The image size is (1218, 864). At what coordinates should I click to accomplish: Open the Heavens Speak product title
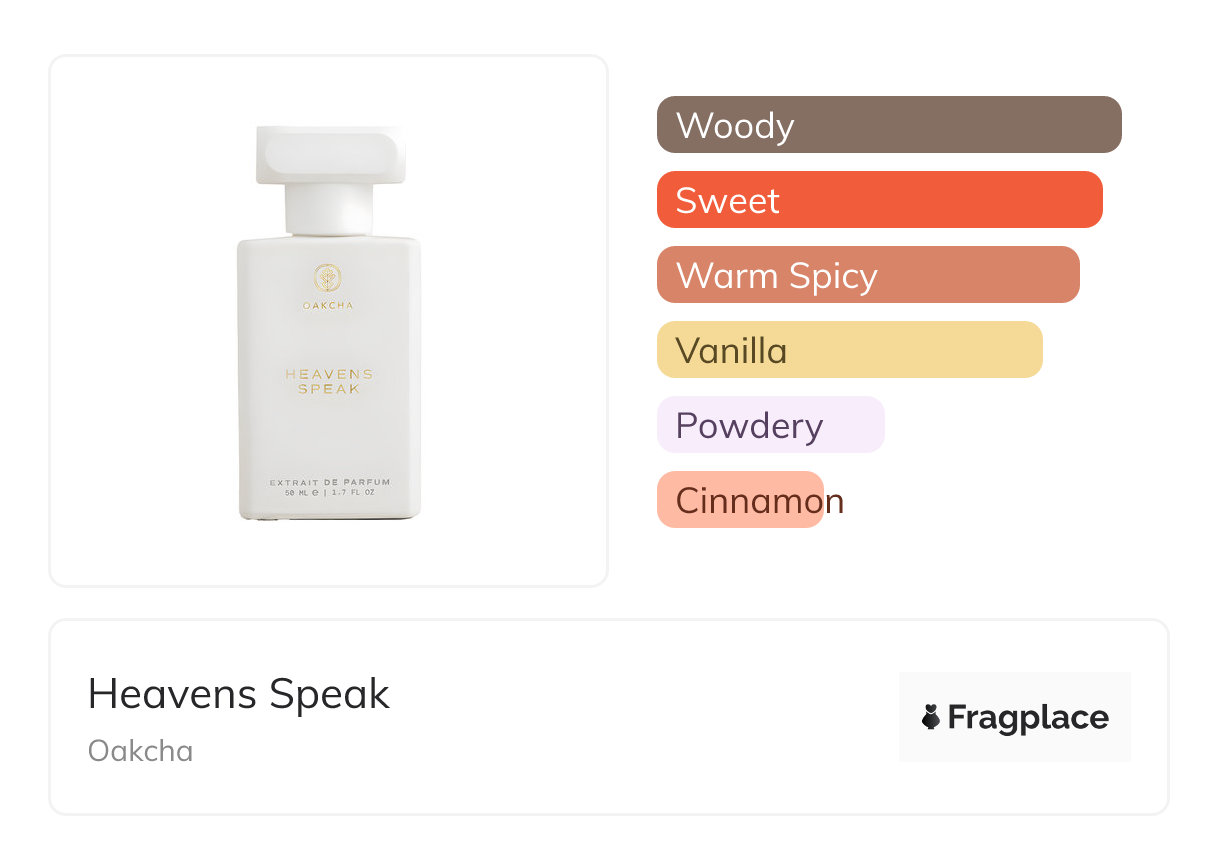click(239, 694)
